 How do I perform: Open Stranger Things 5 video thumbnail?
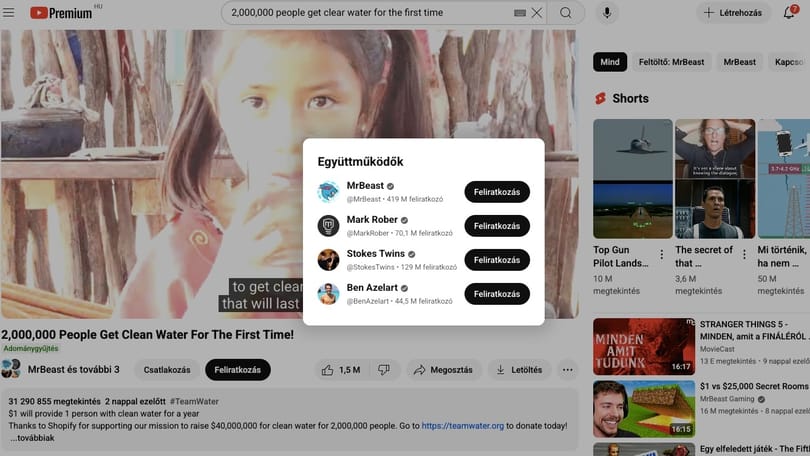point(644,347)
